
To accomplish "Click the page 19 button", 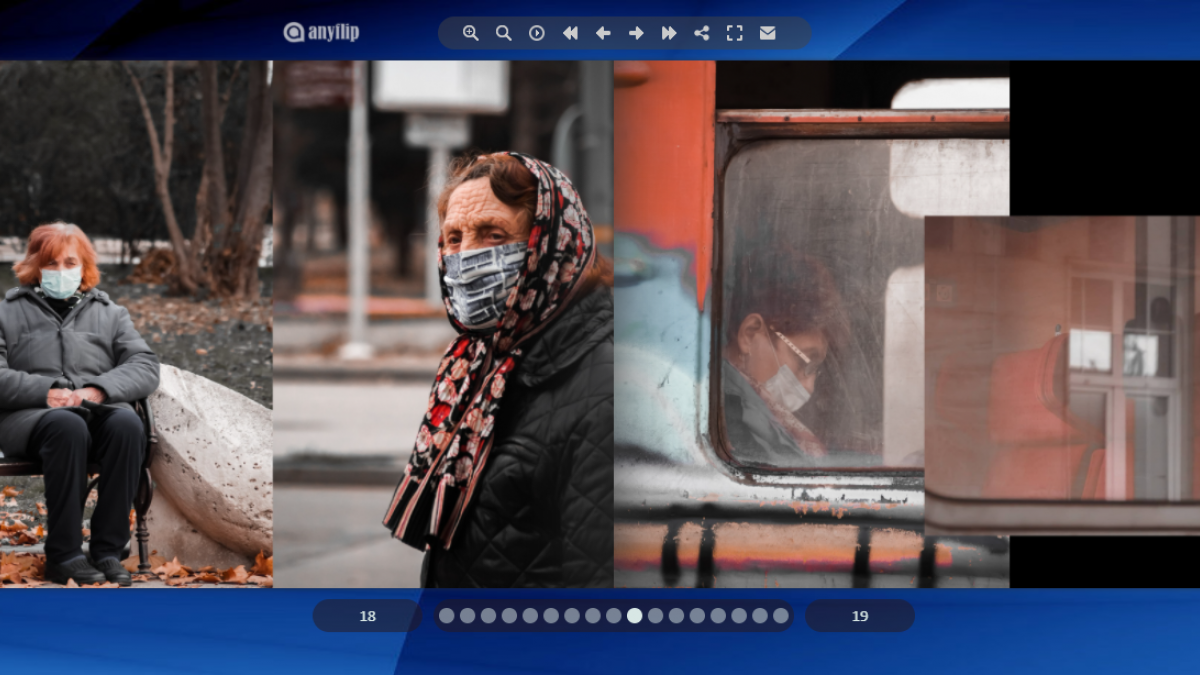I will 860,616.
